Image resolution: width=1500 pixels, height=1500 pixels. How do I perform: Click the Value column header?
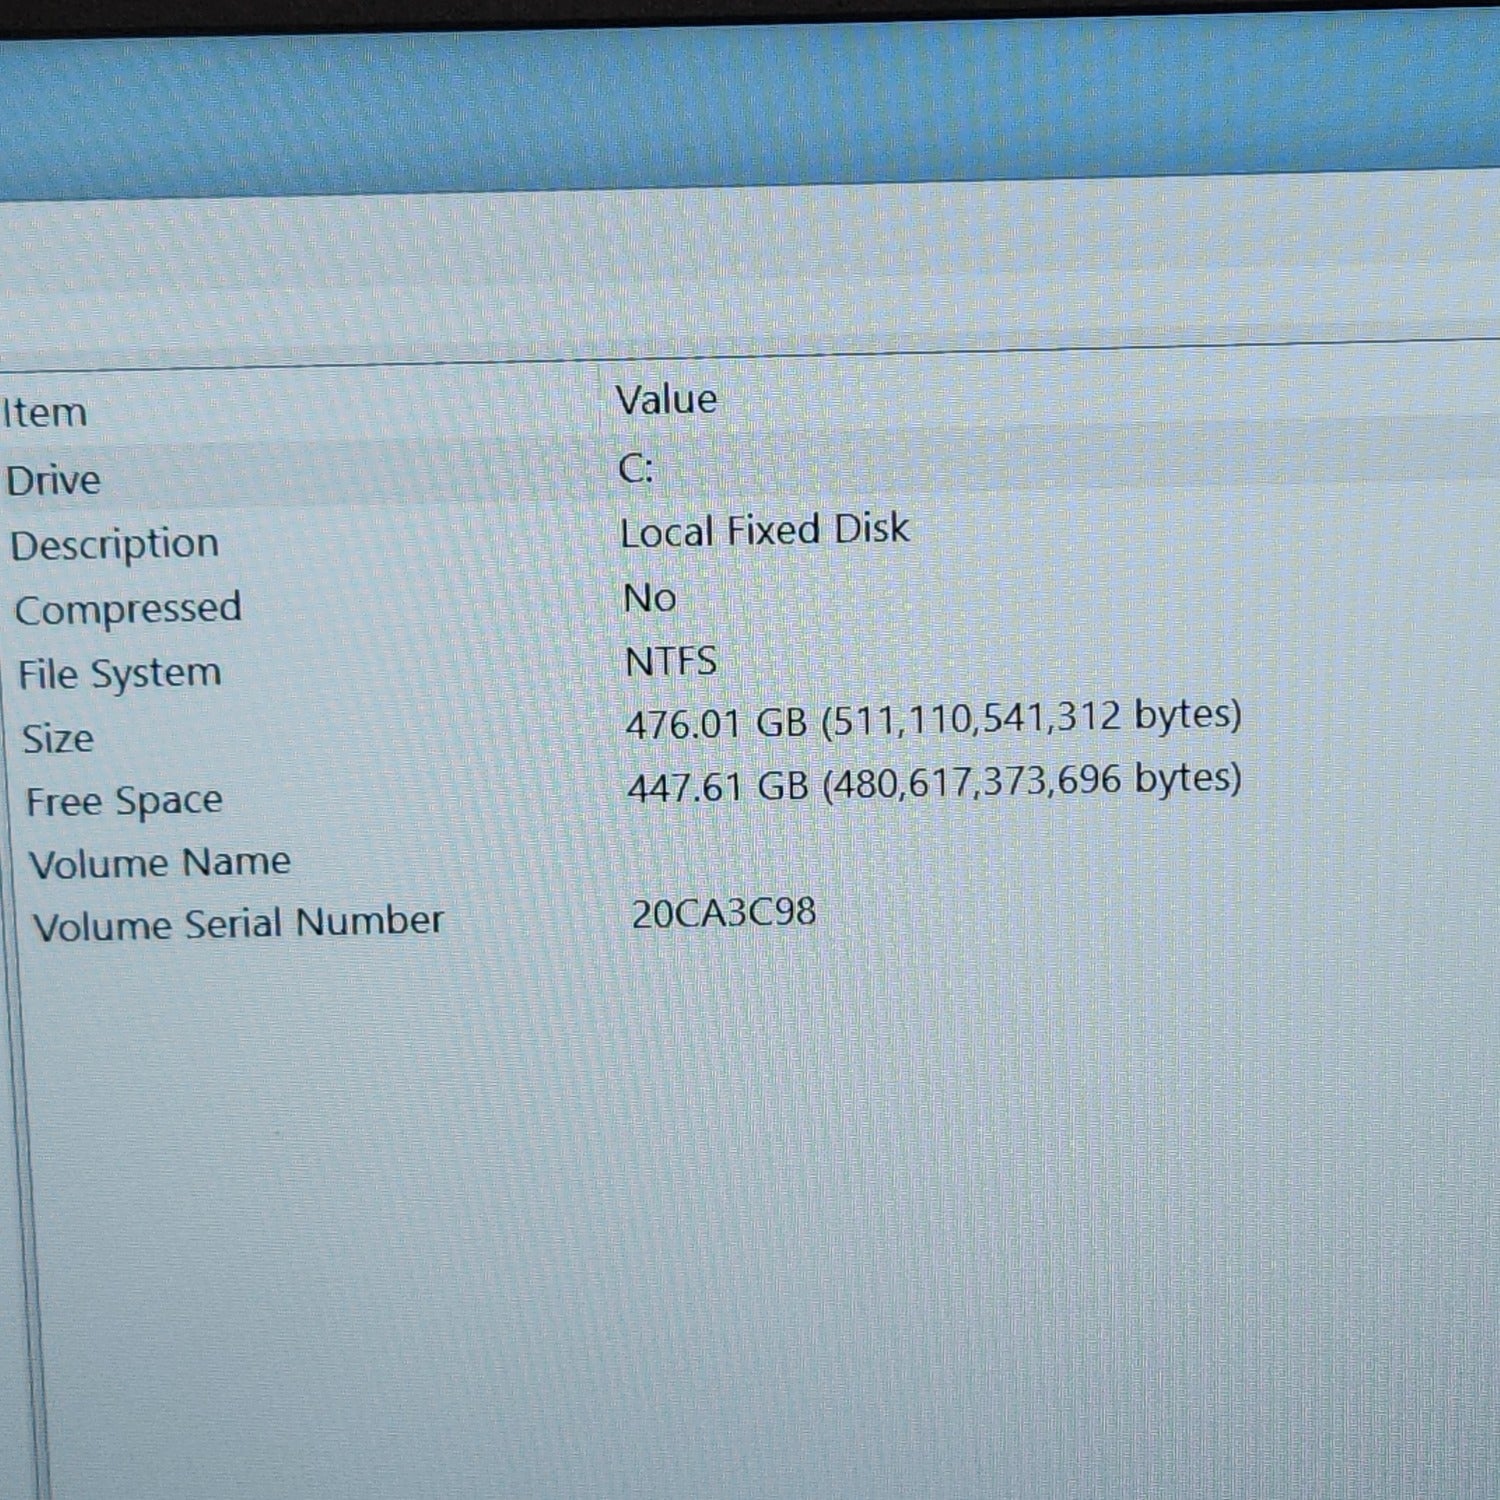point(666,400)
